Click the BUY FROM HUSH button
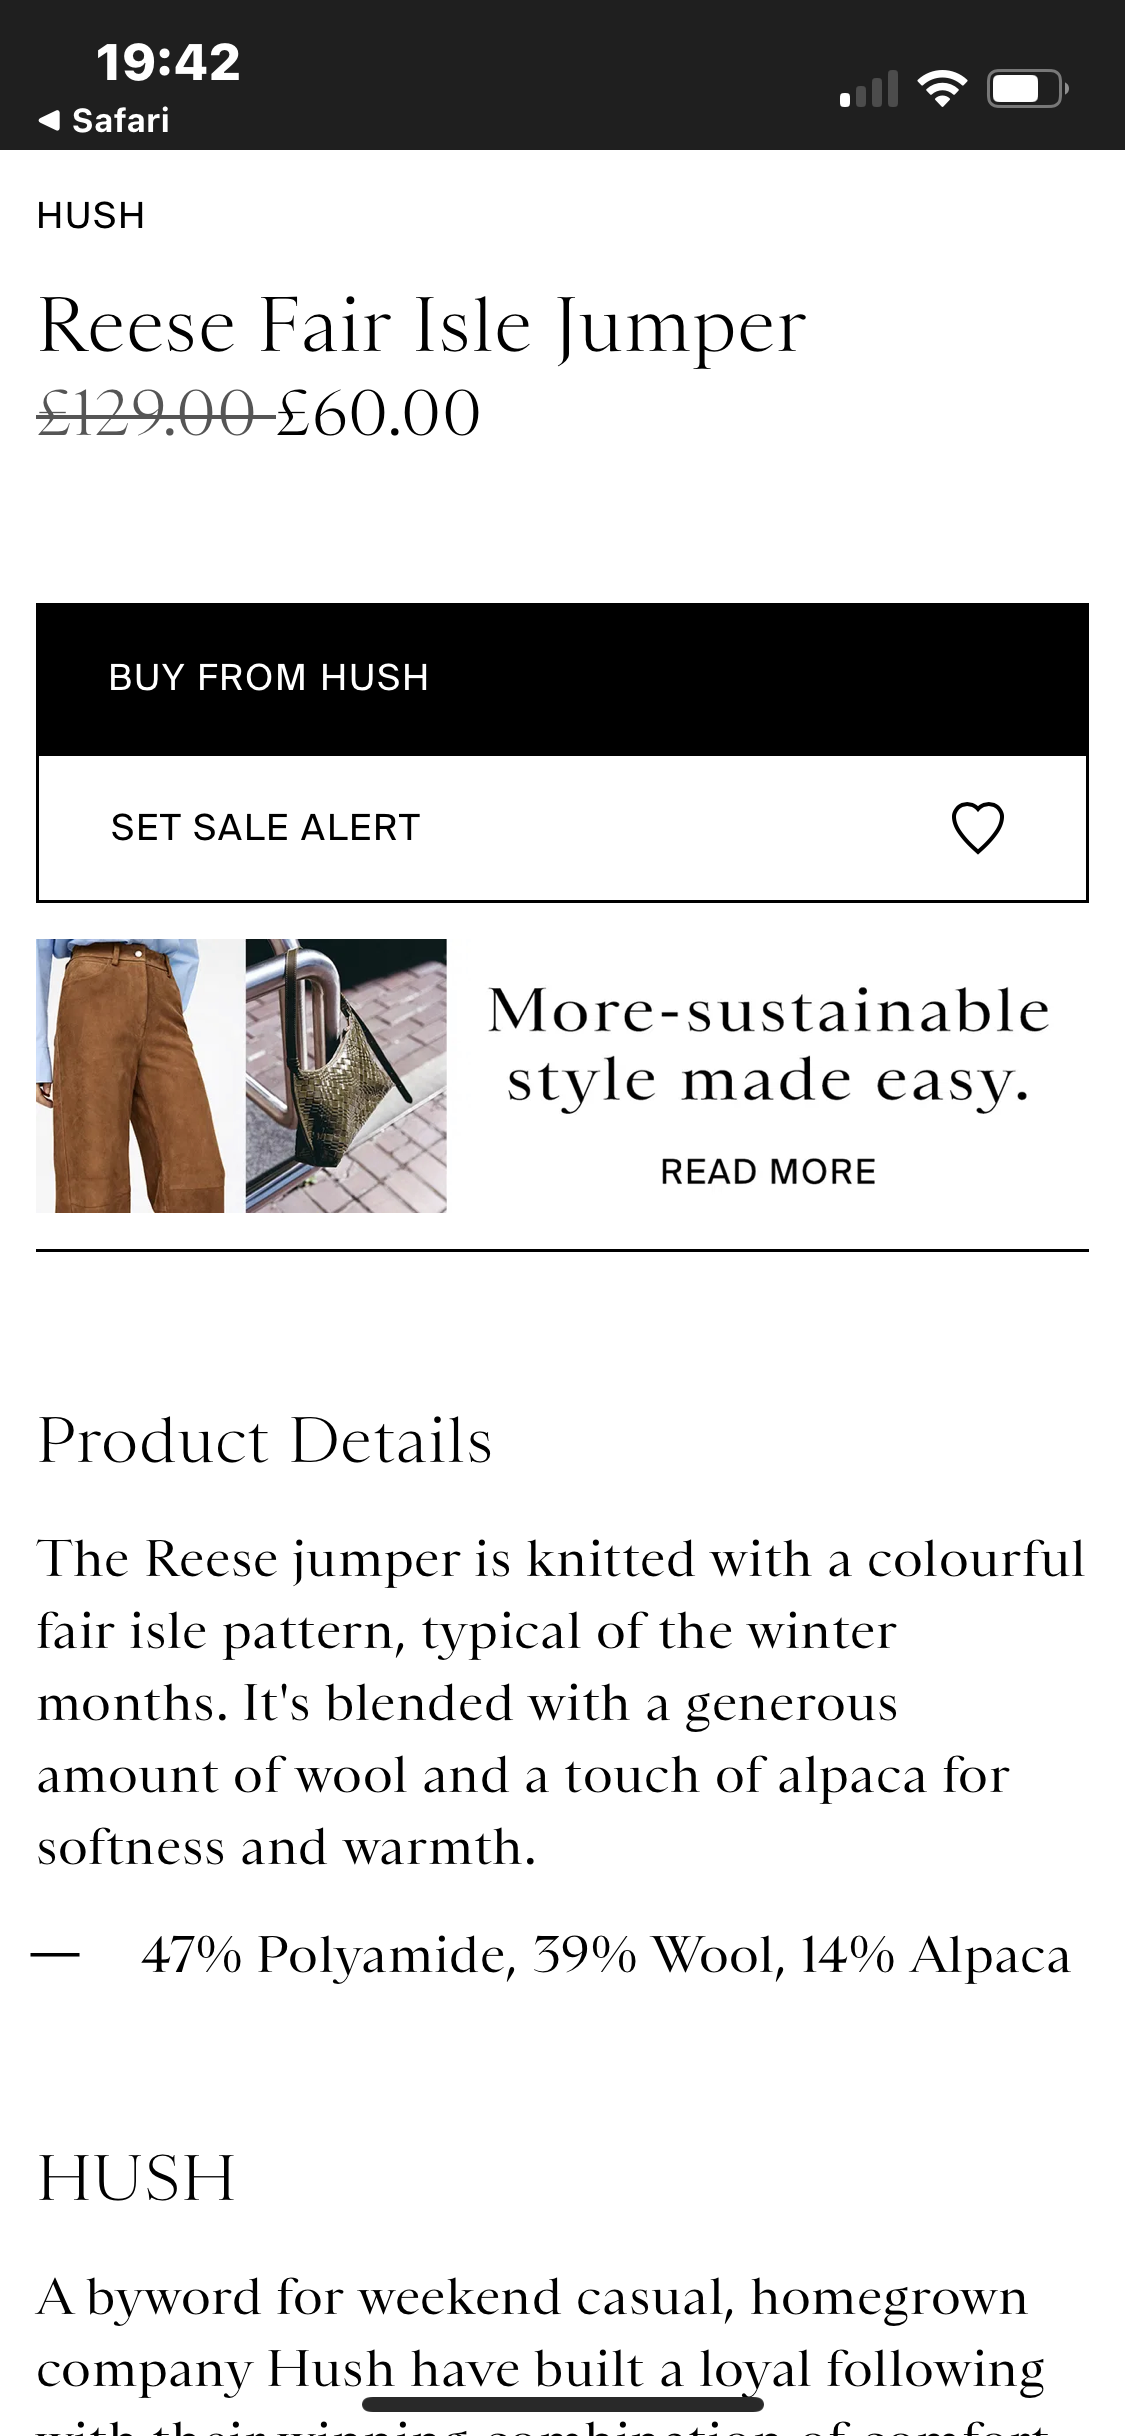The height and width of the screenshot is (2436, 1125). pos(562,679)
